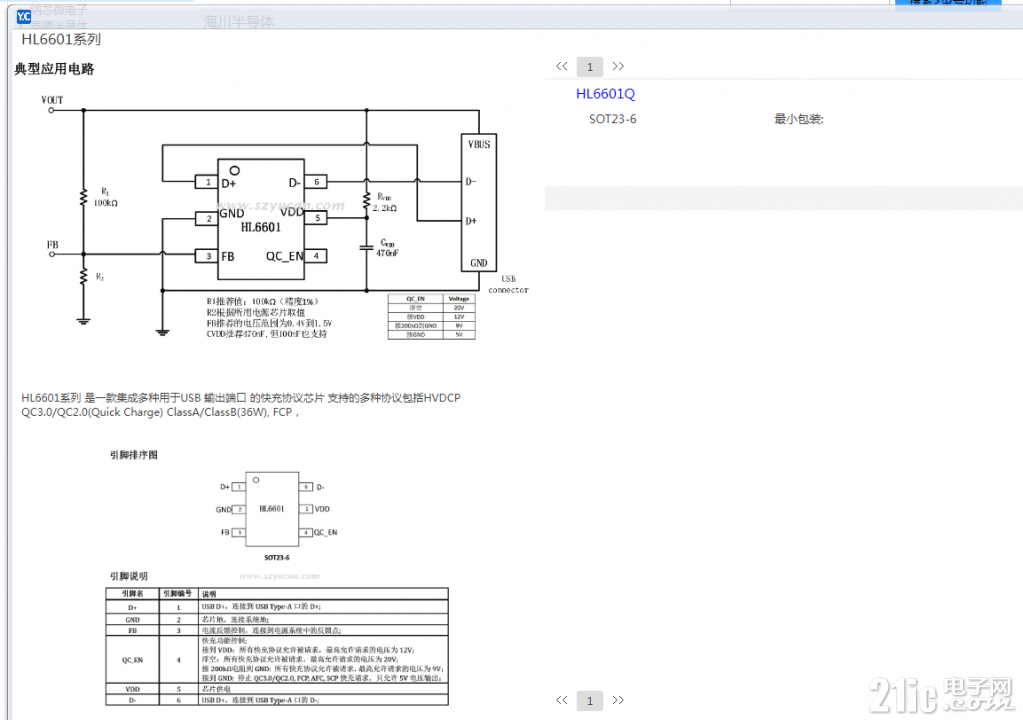This screenshot has width=1023, height=720.
Task: Click the "Voltage" header in the circuit's QC_EN table
Action: point(459,299)
